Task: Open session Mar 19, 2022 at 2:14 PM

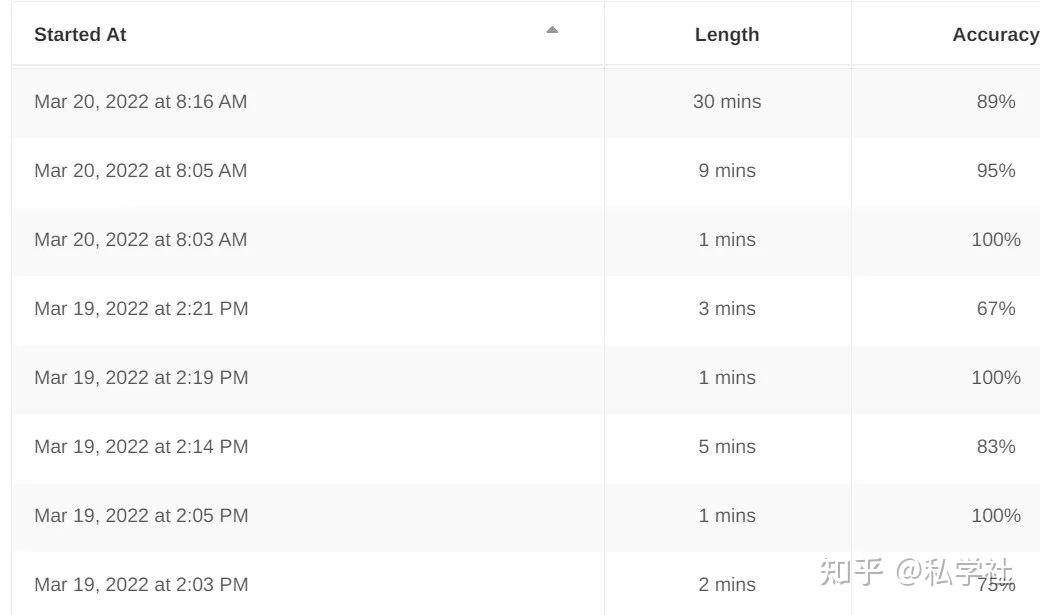Action: 141,446
